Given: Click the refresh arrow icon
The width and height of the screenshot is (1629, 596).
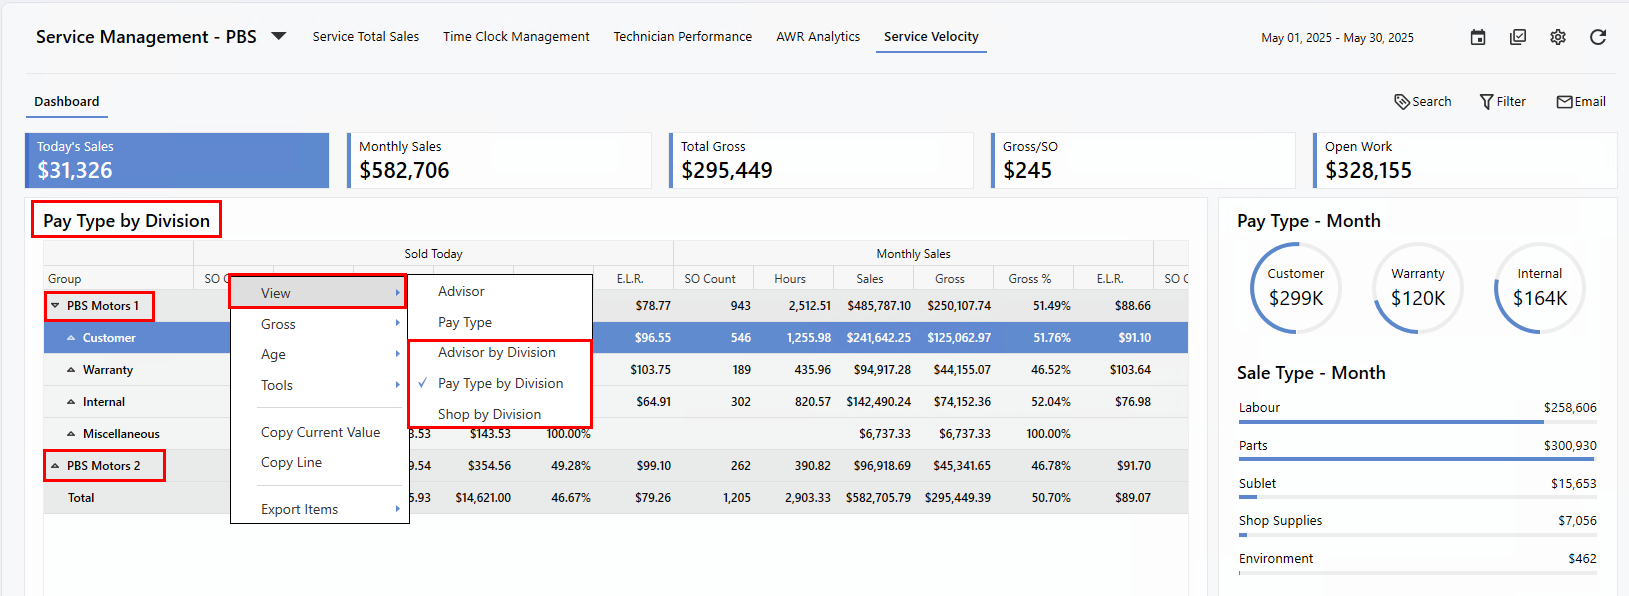Looking at the screenshot, I should (x=1598, y=37).
